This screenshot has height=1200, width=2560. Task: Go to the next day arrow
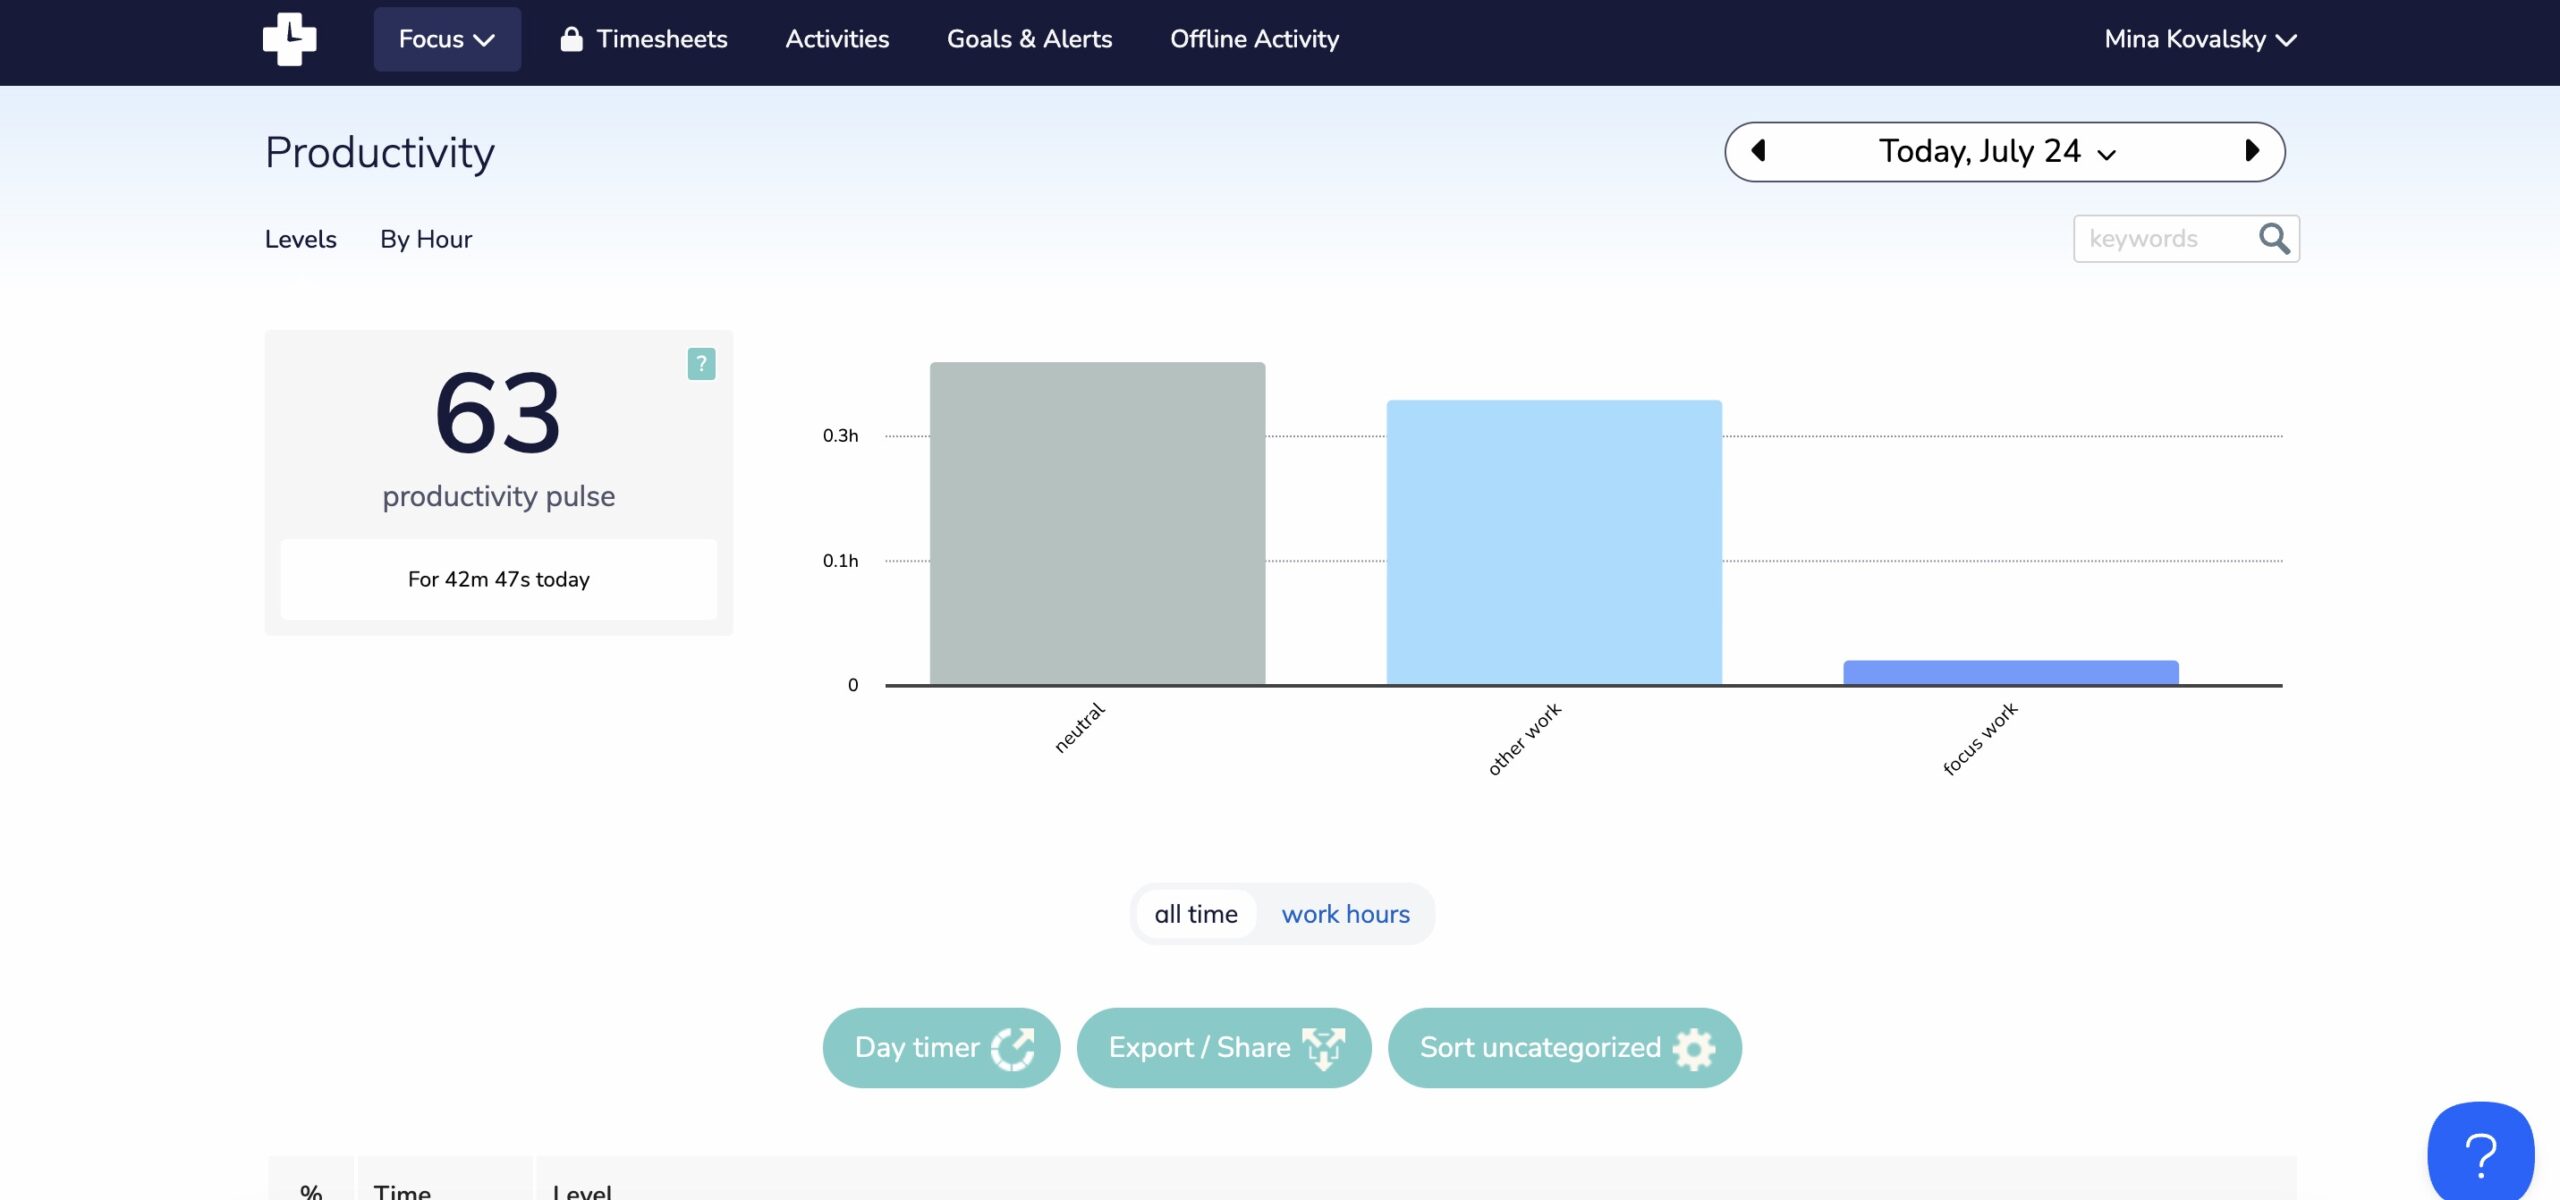(2252, 151)
